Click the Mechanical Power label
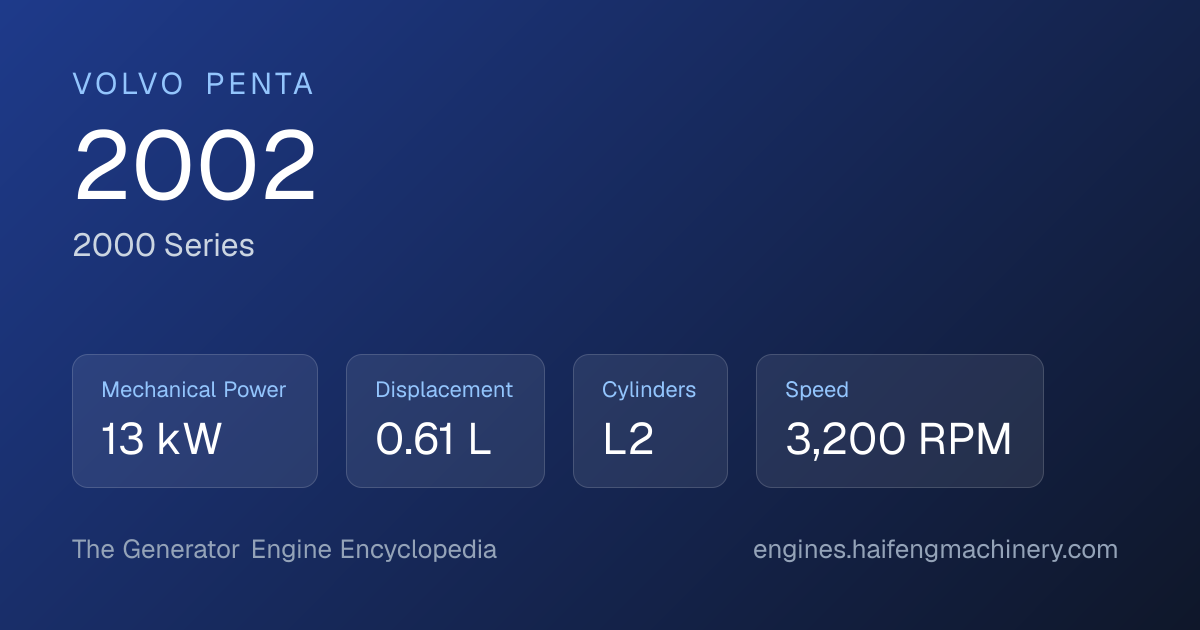The image size is (1200, 630). (194, 390)
